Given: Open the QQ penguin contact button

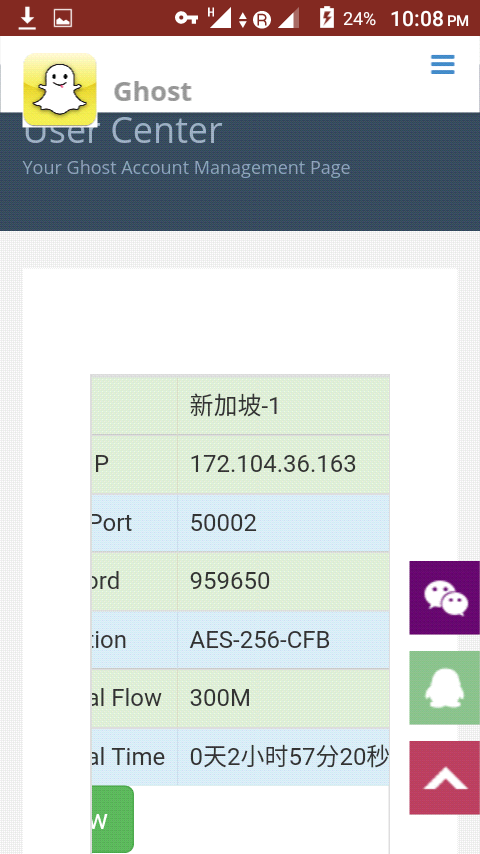Looking at the screenshot, I should pos(445,687).
